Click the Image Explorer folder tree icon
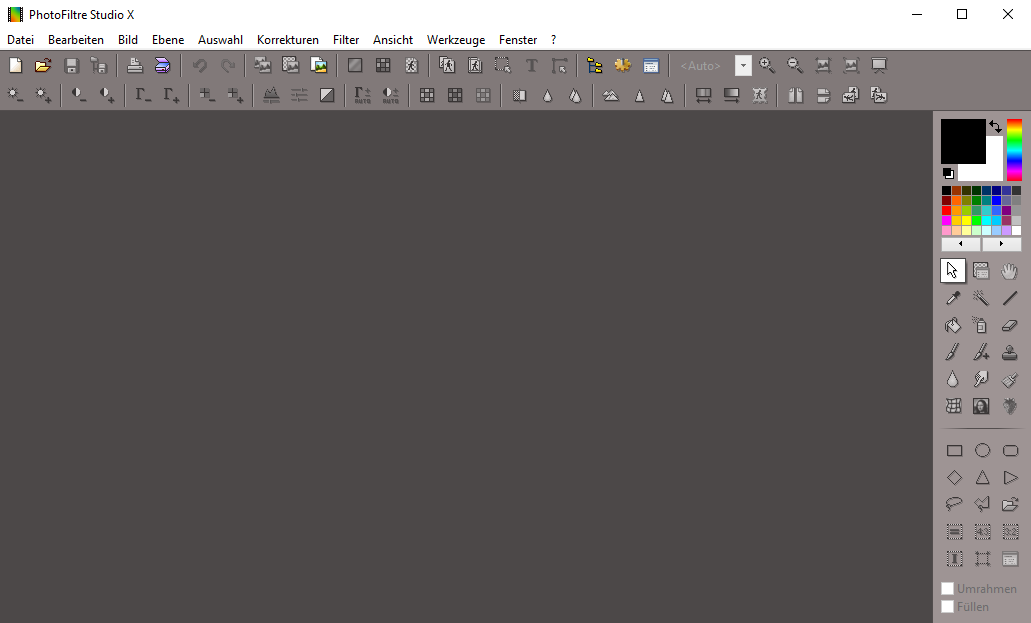 pyautogui.click(x=594, y=65)
